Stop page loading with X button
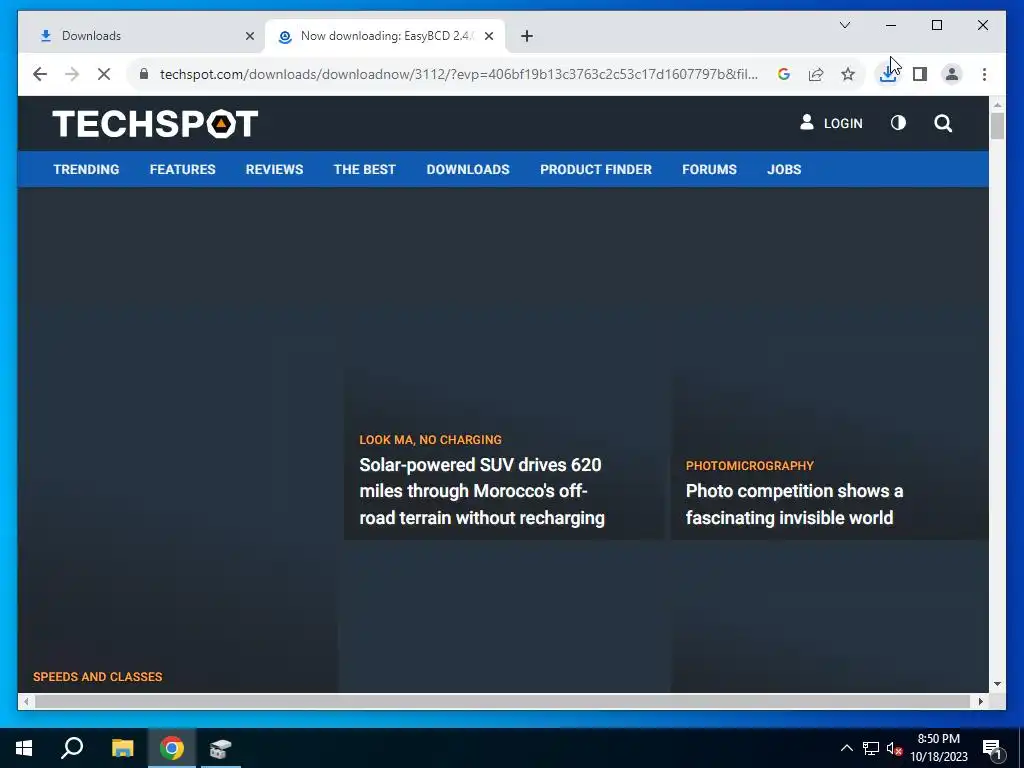Image resolution: width=1024 pixels, height=768 pixels. (104, 74)
